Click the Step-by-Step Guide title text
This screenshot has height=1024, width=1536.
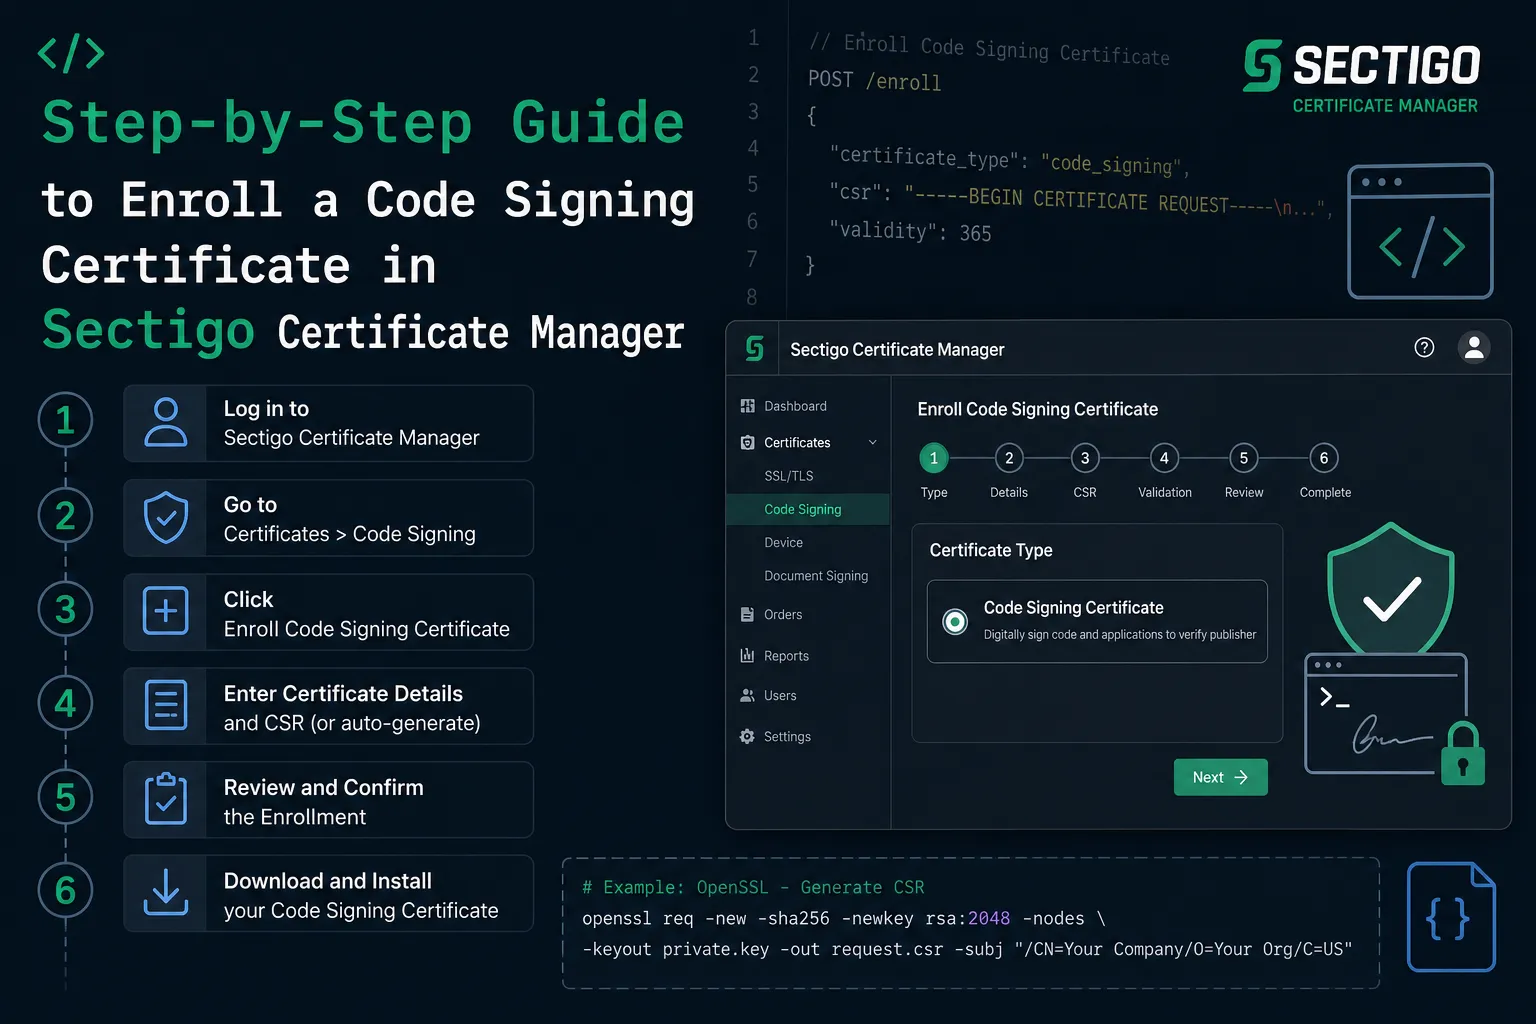coord(363,123)
